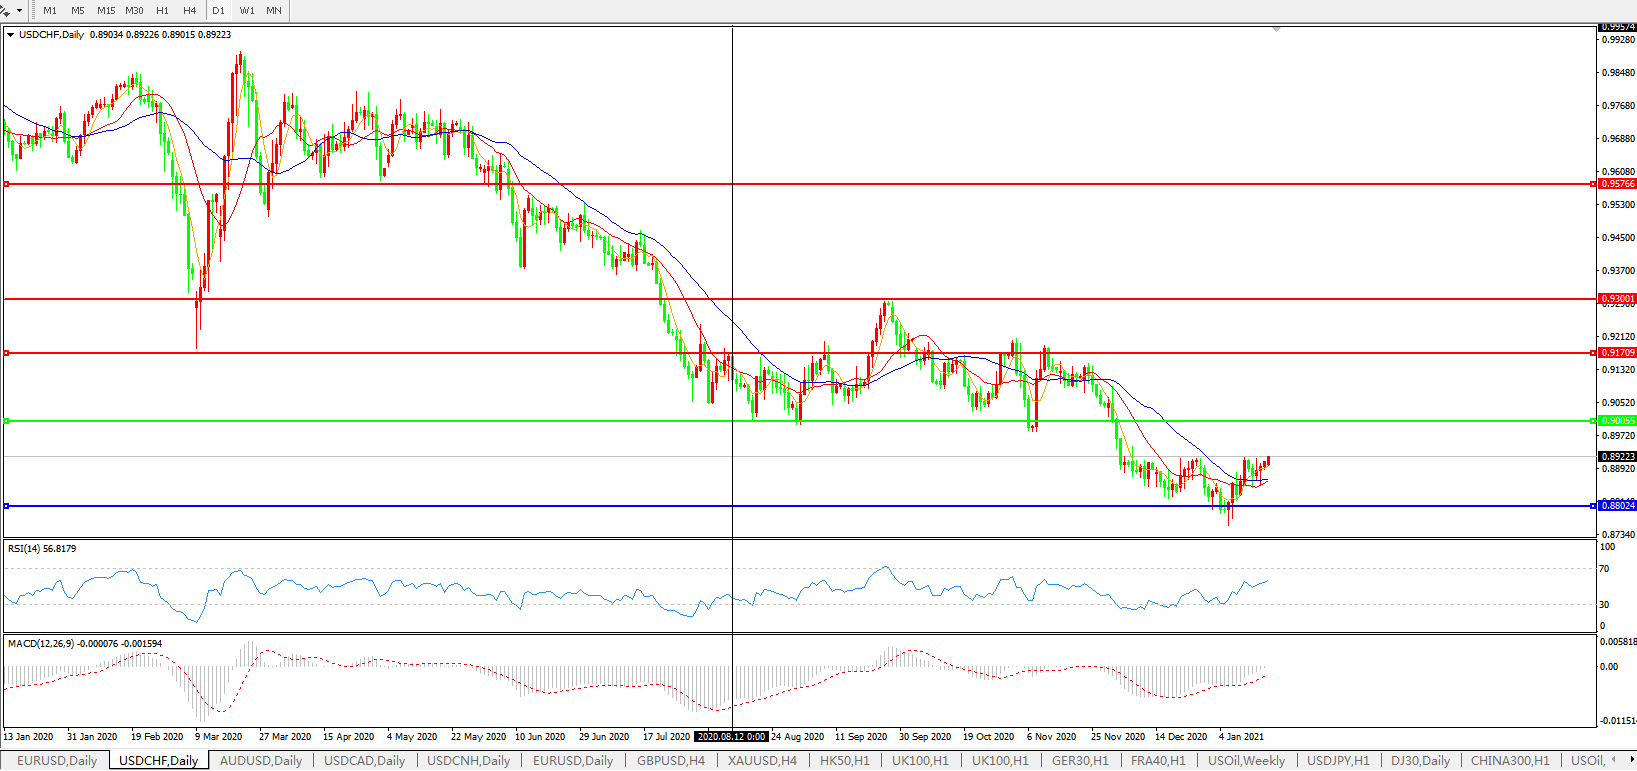Expand the USDCHF,Daily chart title triangle
The height and width of the screenshot is (771, 1637).
click(11, 35)
